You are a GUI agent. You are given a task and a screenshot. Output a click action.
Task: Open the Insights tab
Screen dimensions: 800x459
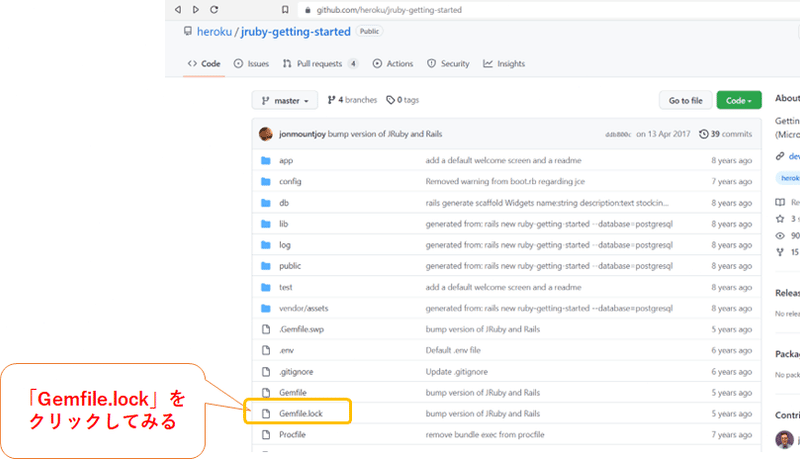click(504, 64)
